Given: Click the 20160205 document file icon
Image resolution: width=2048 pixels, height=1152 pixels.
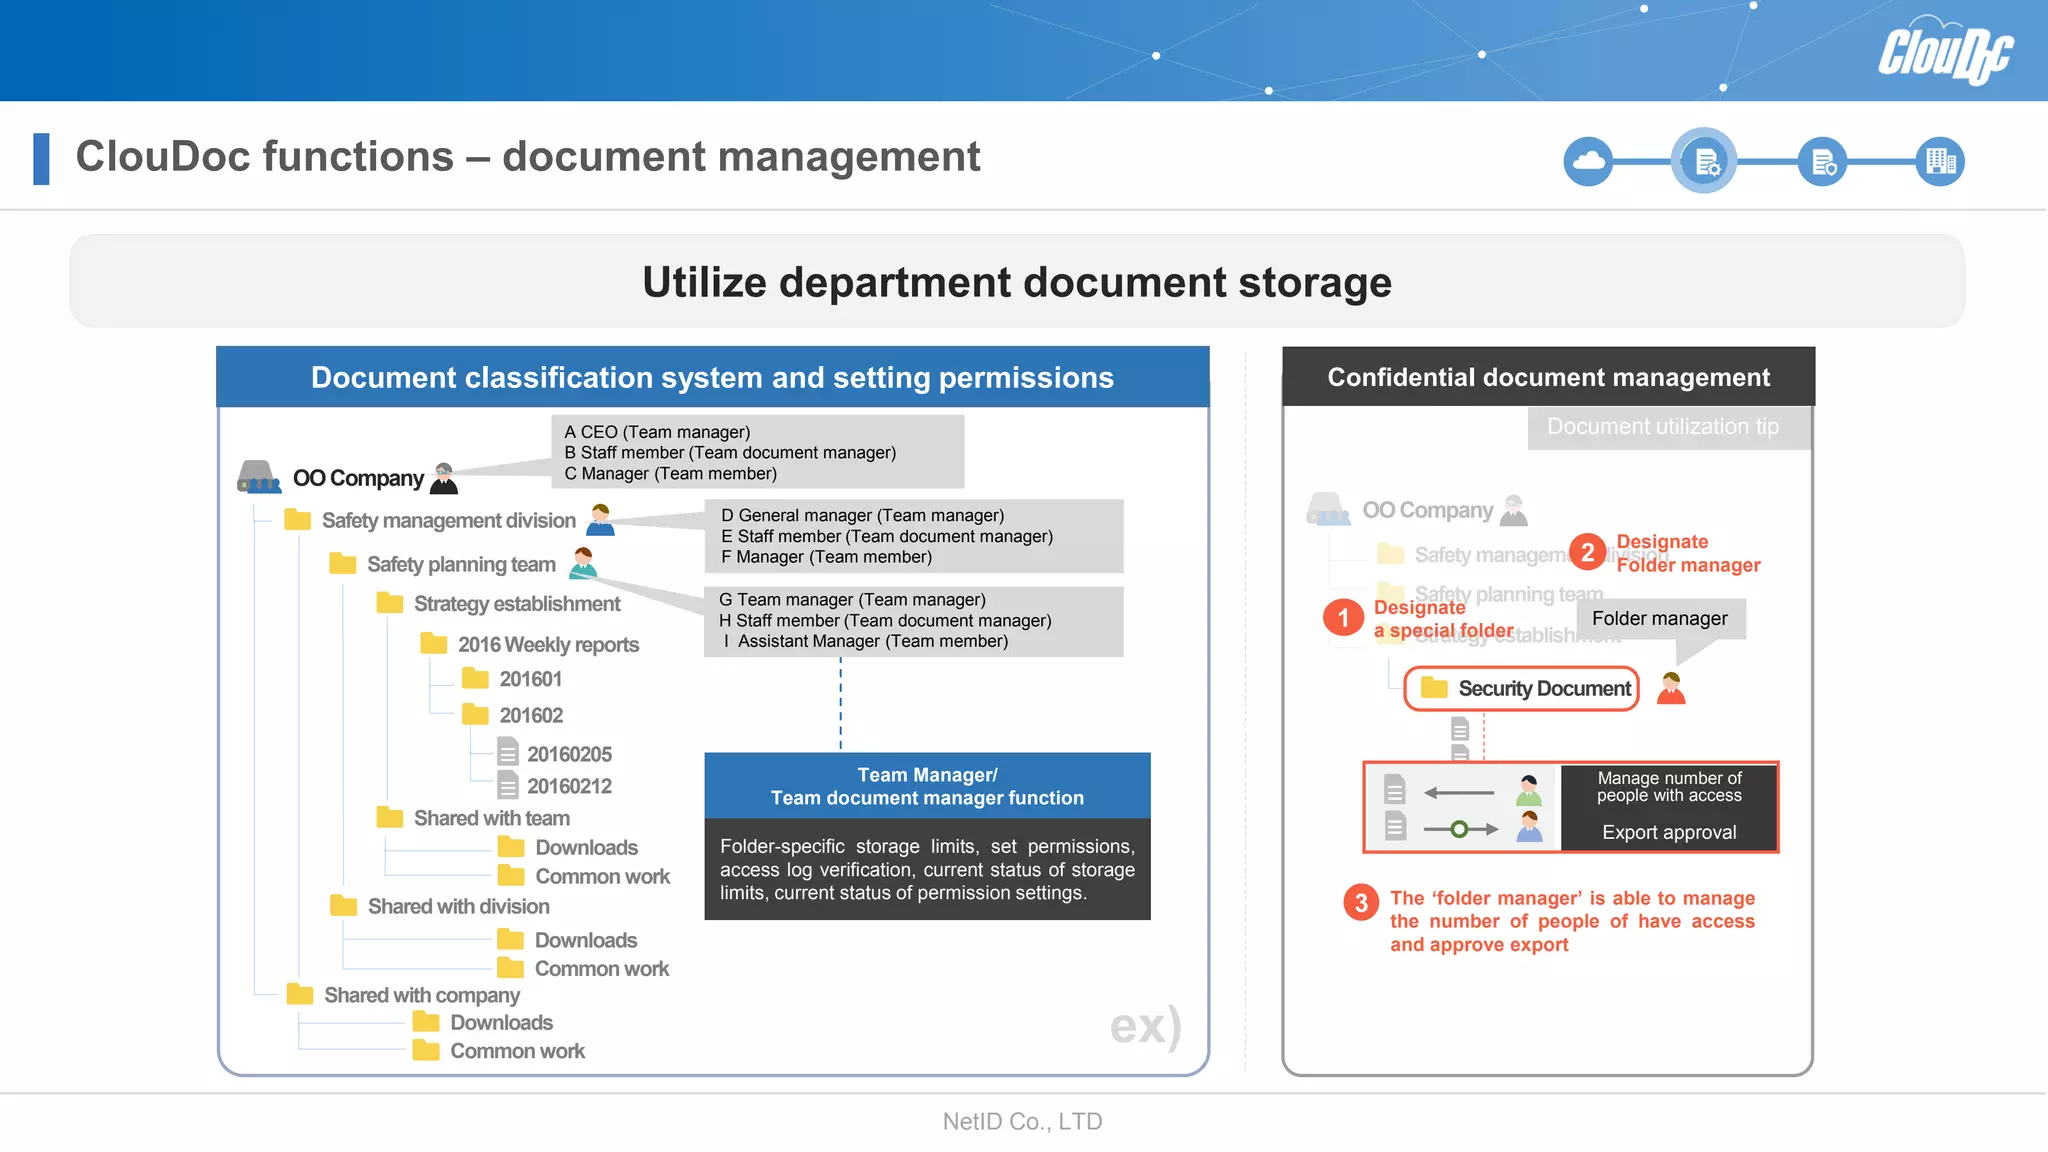Looking at the screenshot, I should 508,751.
